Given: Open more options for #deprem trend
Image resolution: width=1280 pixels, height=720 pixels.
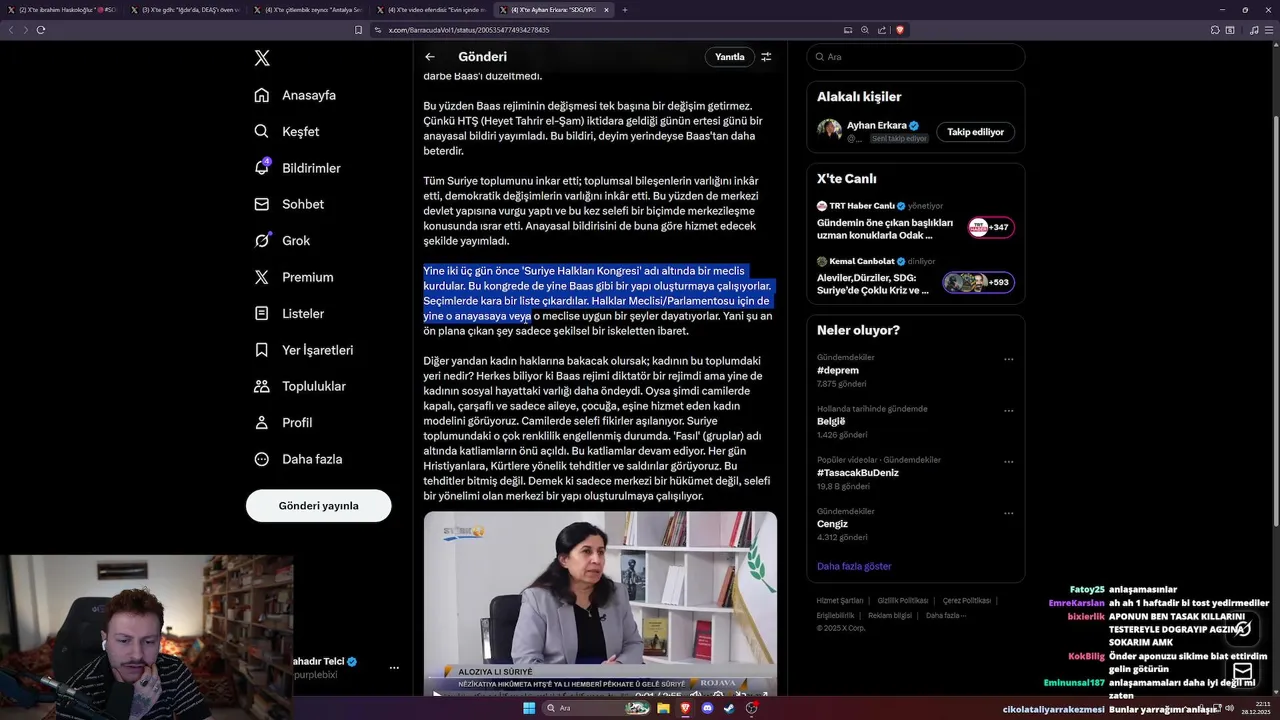Looking at the screenshot, I should (x=1008, y=359).
